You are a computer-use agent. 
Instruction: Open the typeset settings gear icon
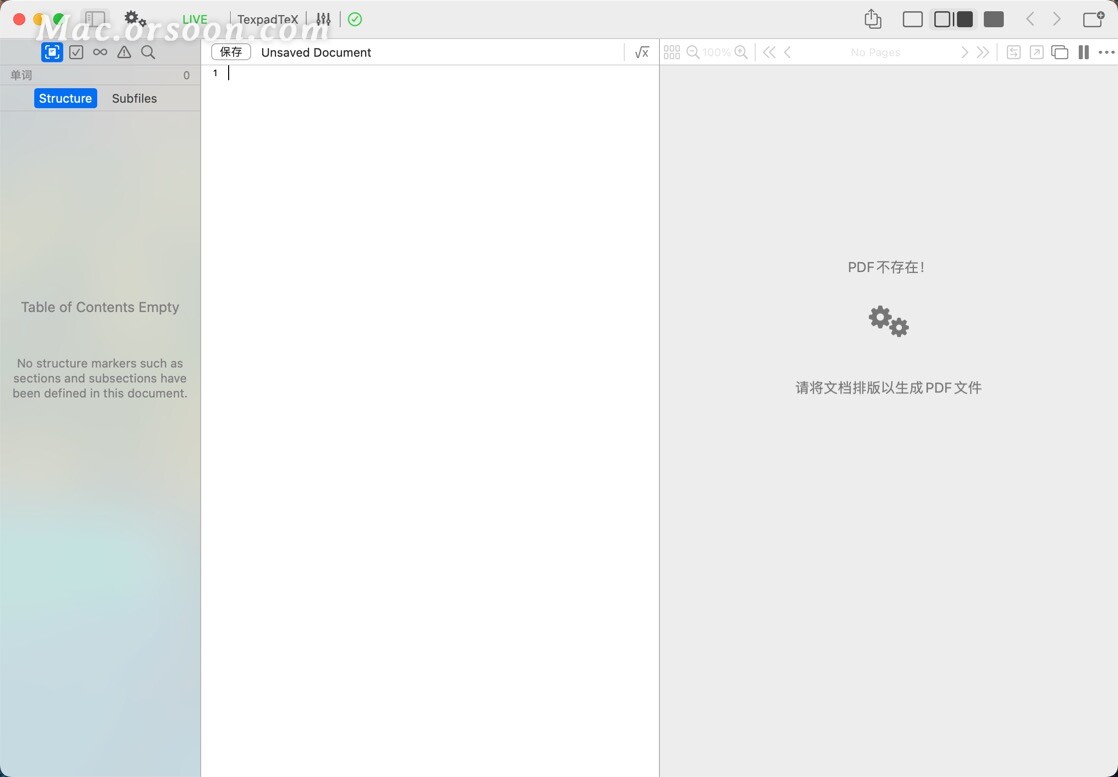click(137, 18)
